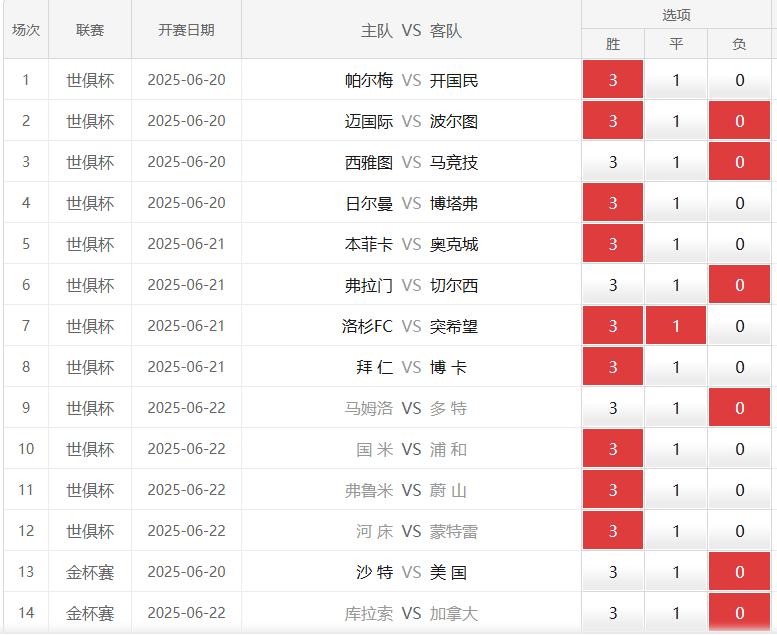This screenshot has height=635, width=777.
Task: Pick draw option 1 for 本菲卡 VS 奥克城
Action: coord(676,243)
